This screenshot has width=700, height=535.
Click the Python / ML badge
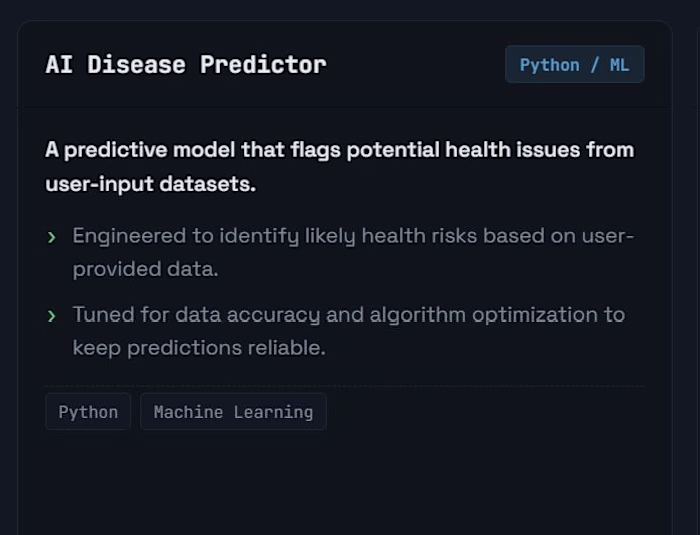click(x=575, y=64)
